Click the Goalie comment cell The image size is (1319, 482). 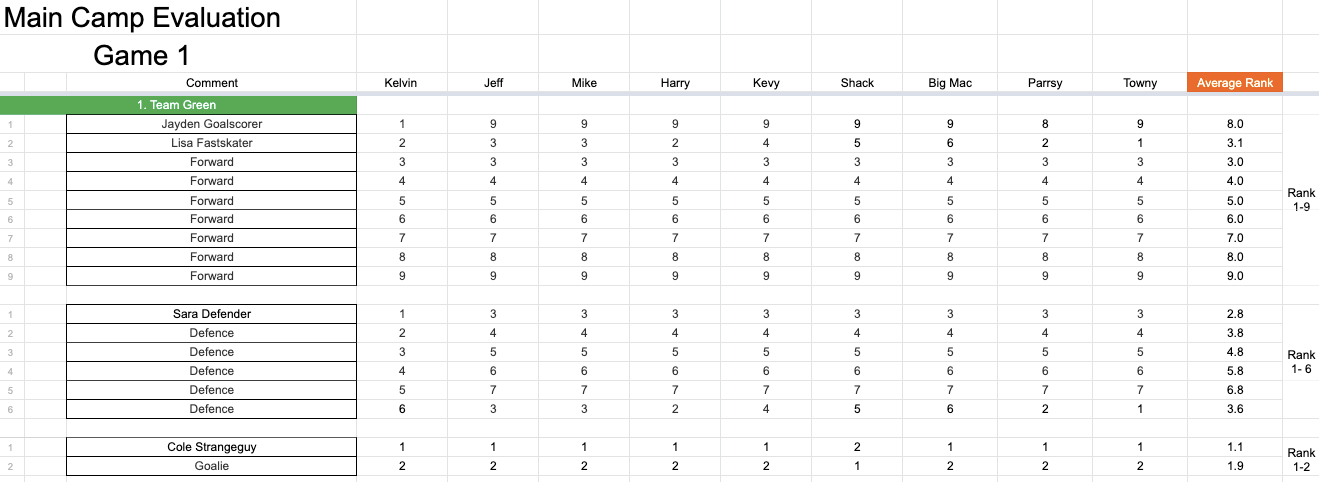pos(211,466)
